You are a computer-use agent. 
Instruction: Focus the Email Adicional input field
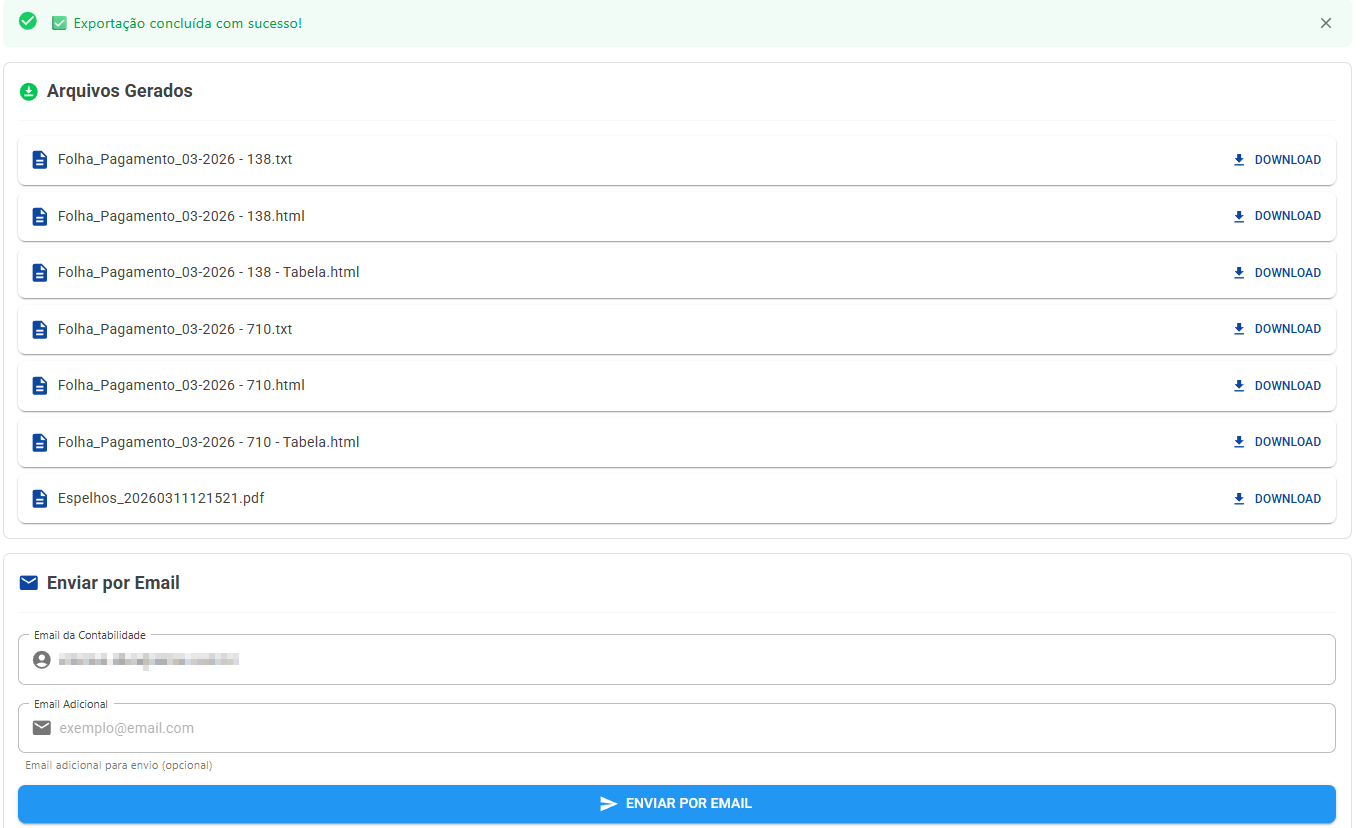click(677, 728)
